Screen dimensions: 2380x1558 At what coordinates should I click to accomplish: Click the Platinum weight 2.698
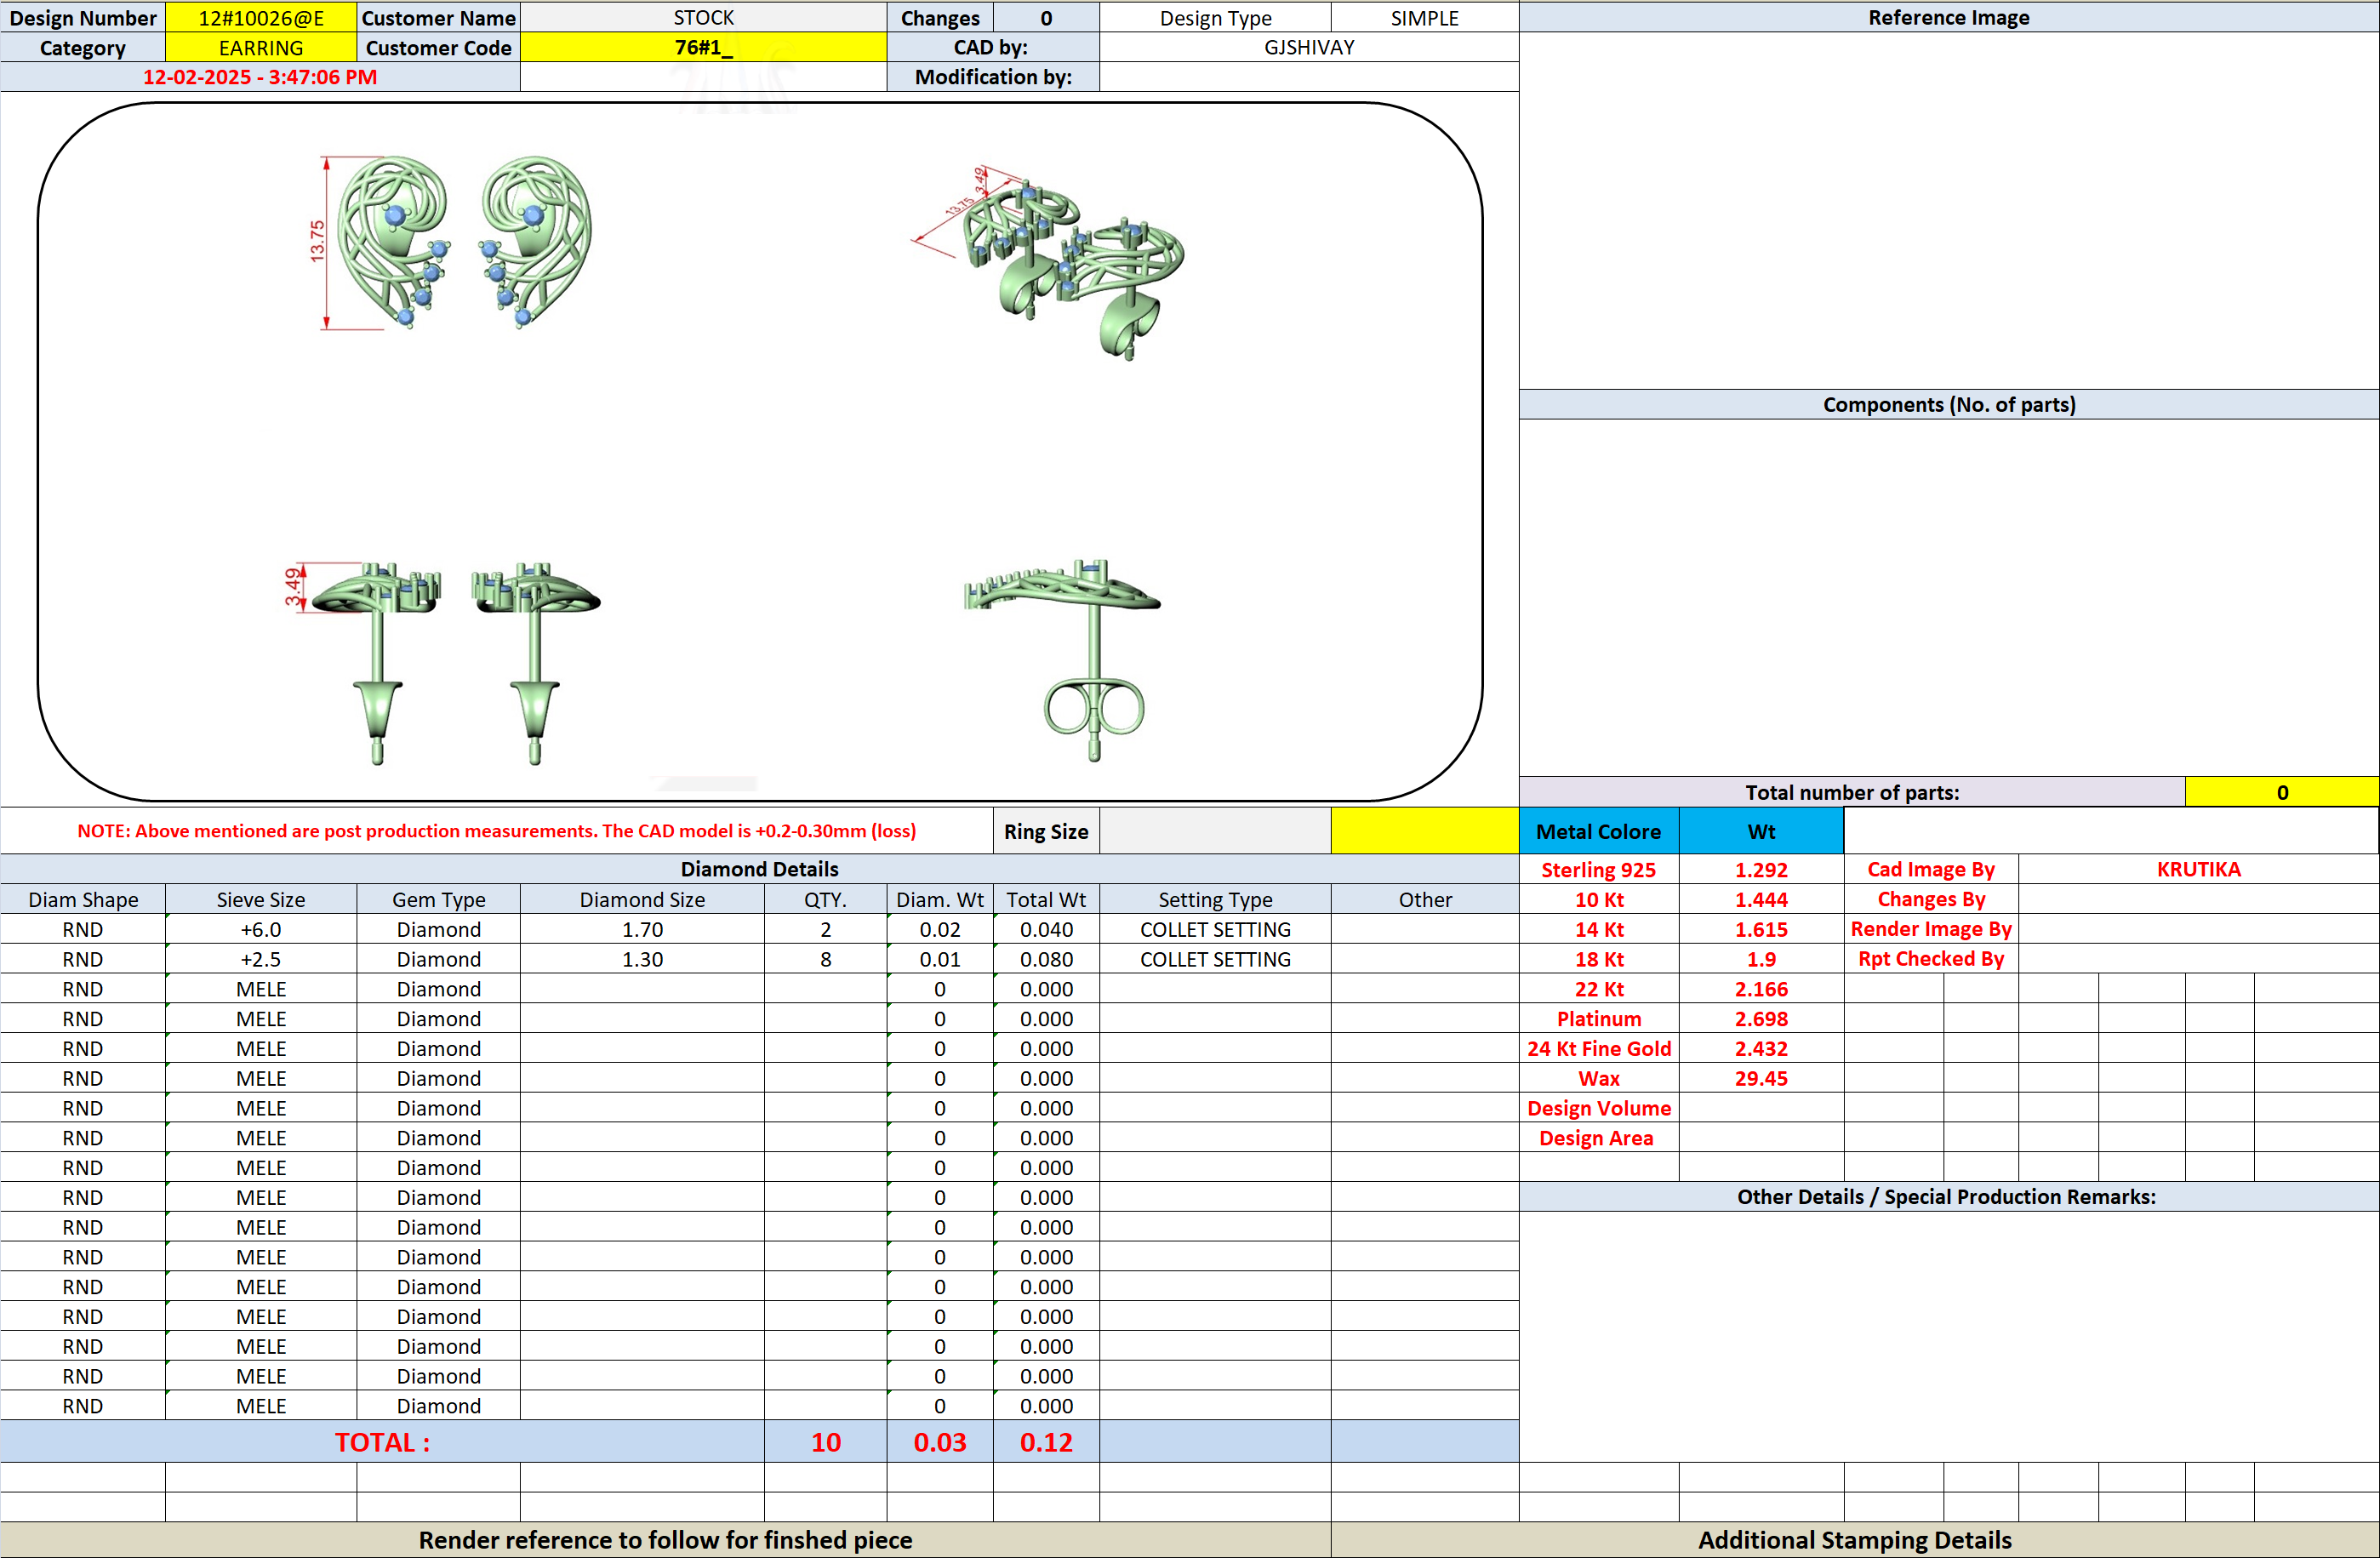[1760, 1019]
